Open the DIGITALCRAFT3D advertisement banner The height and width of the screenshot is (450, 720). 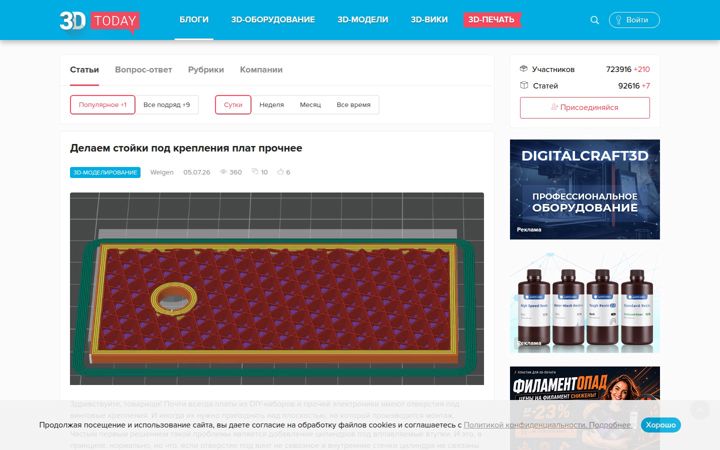(x=585, y=189)
